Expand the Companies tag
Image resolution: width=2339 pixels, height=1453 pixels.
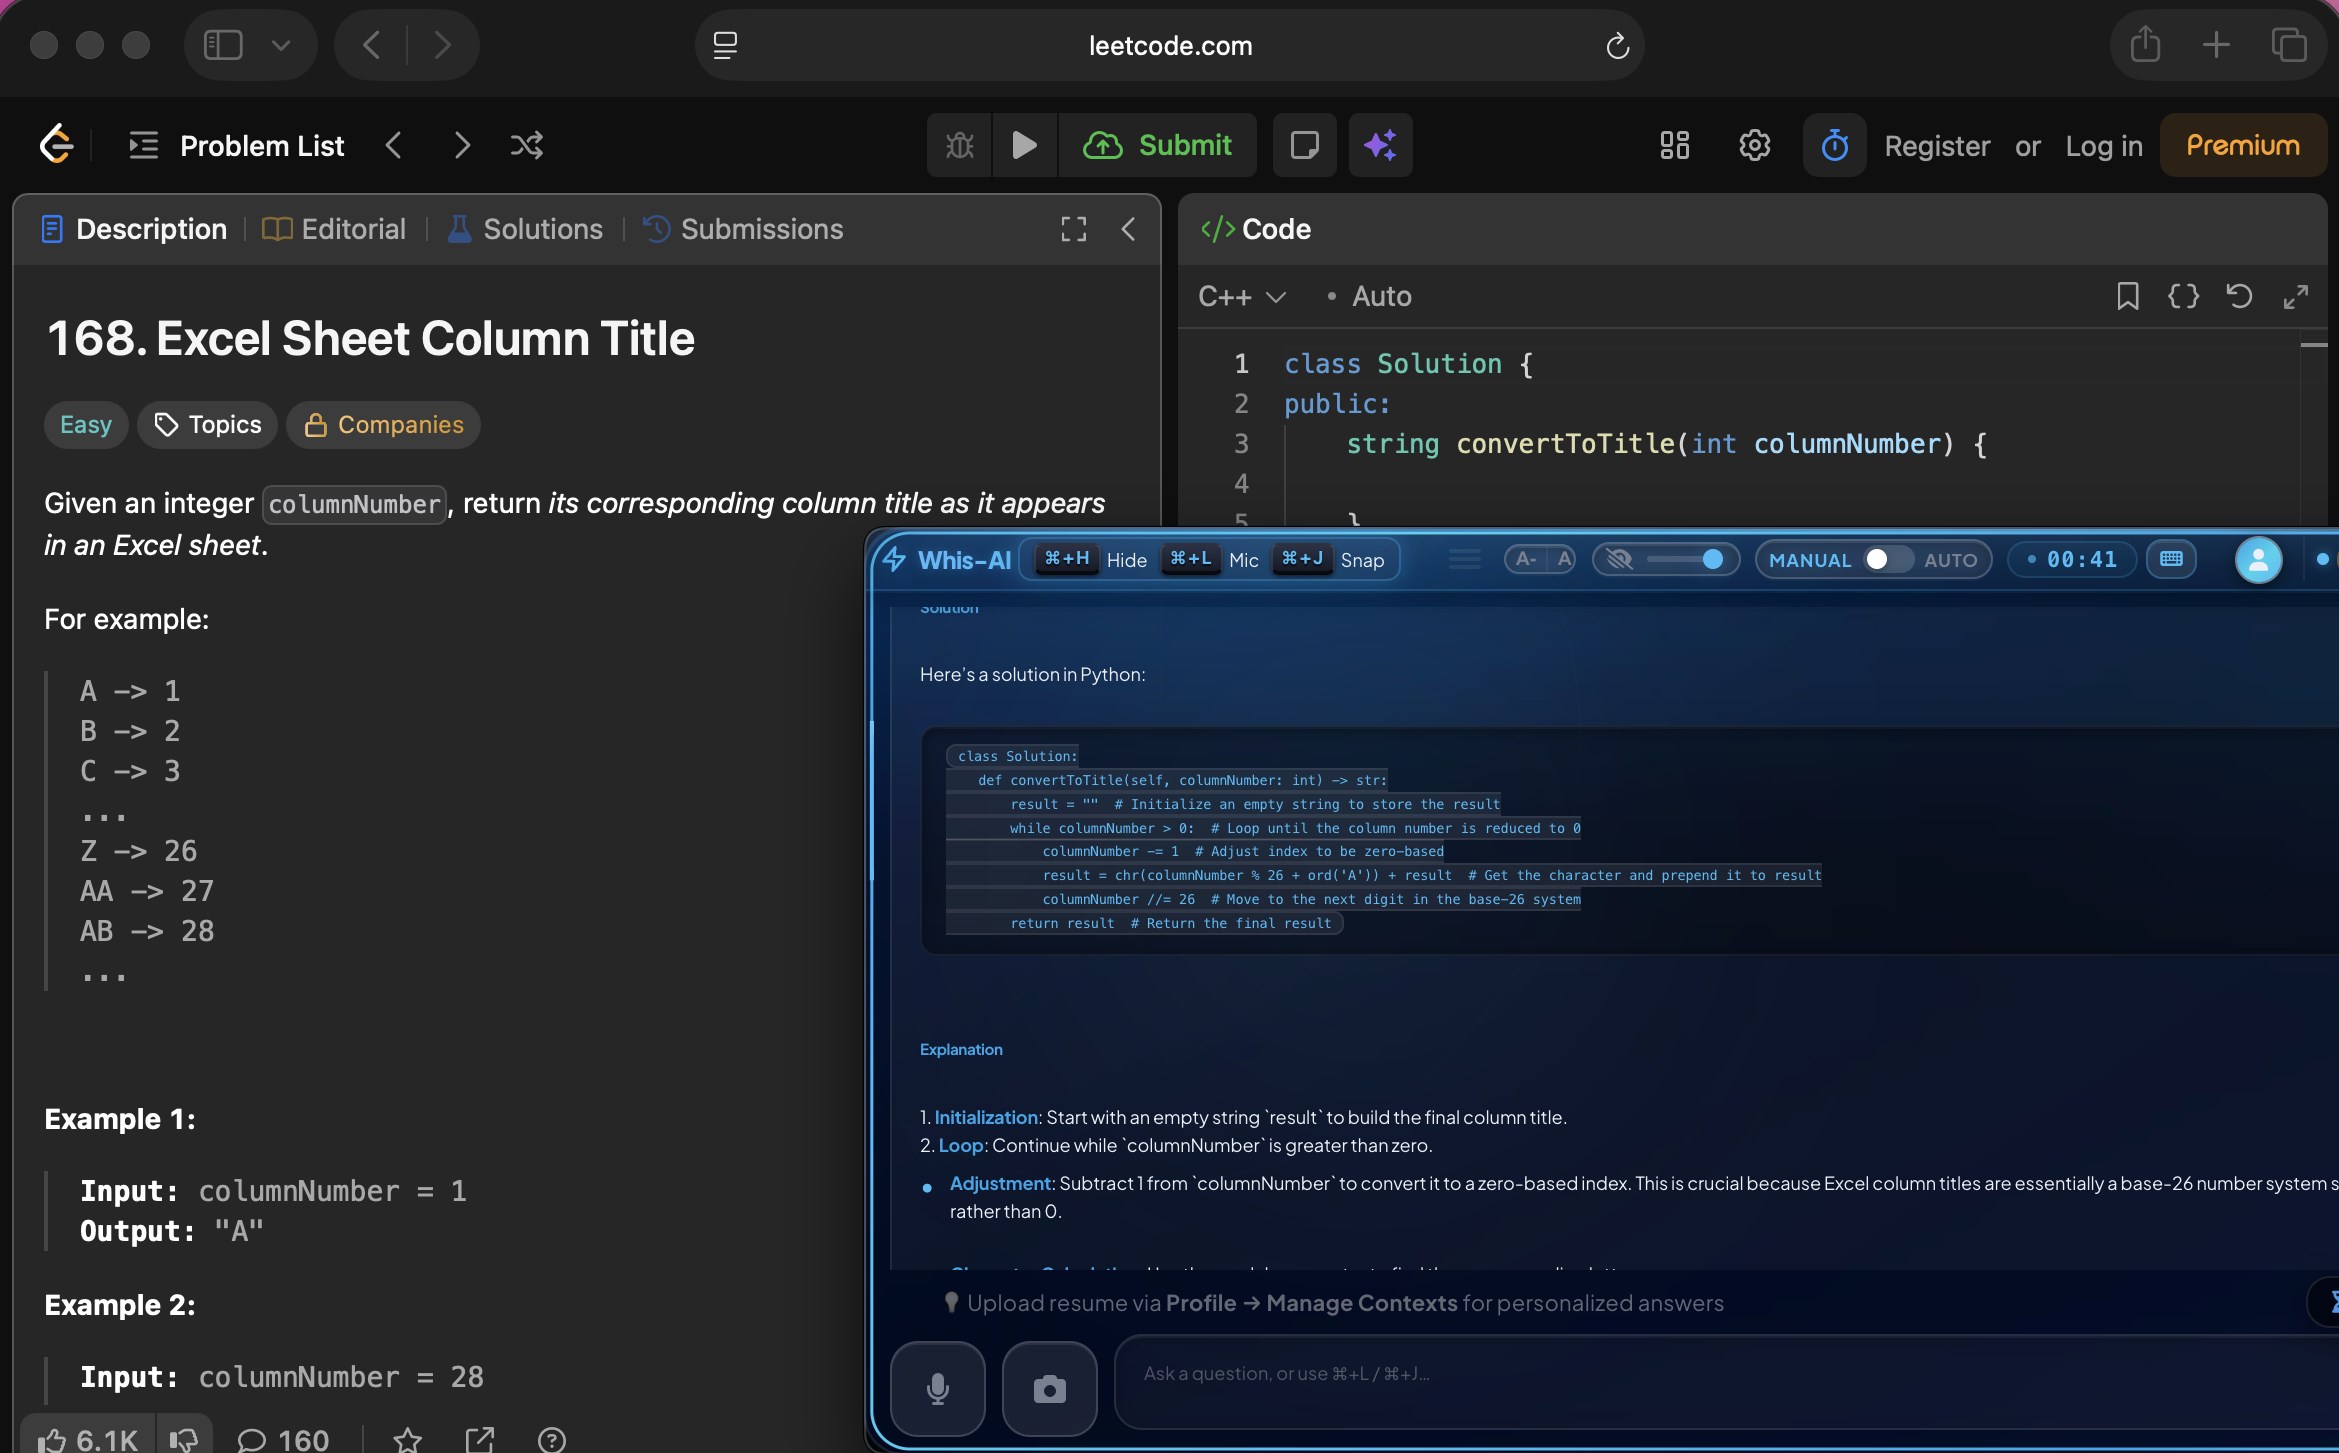[383, 425]
